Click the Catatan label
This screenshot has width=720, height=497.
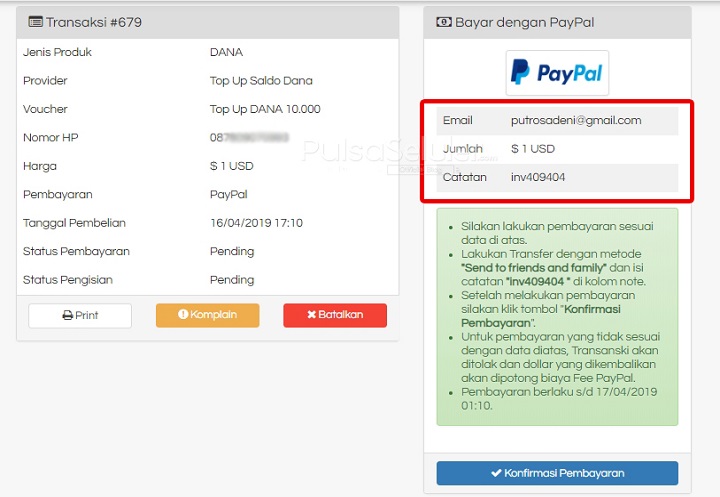point(464,177)
